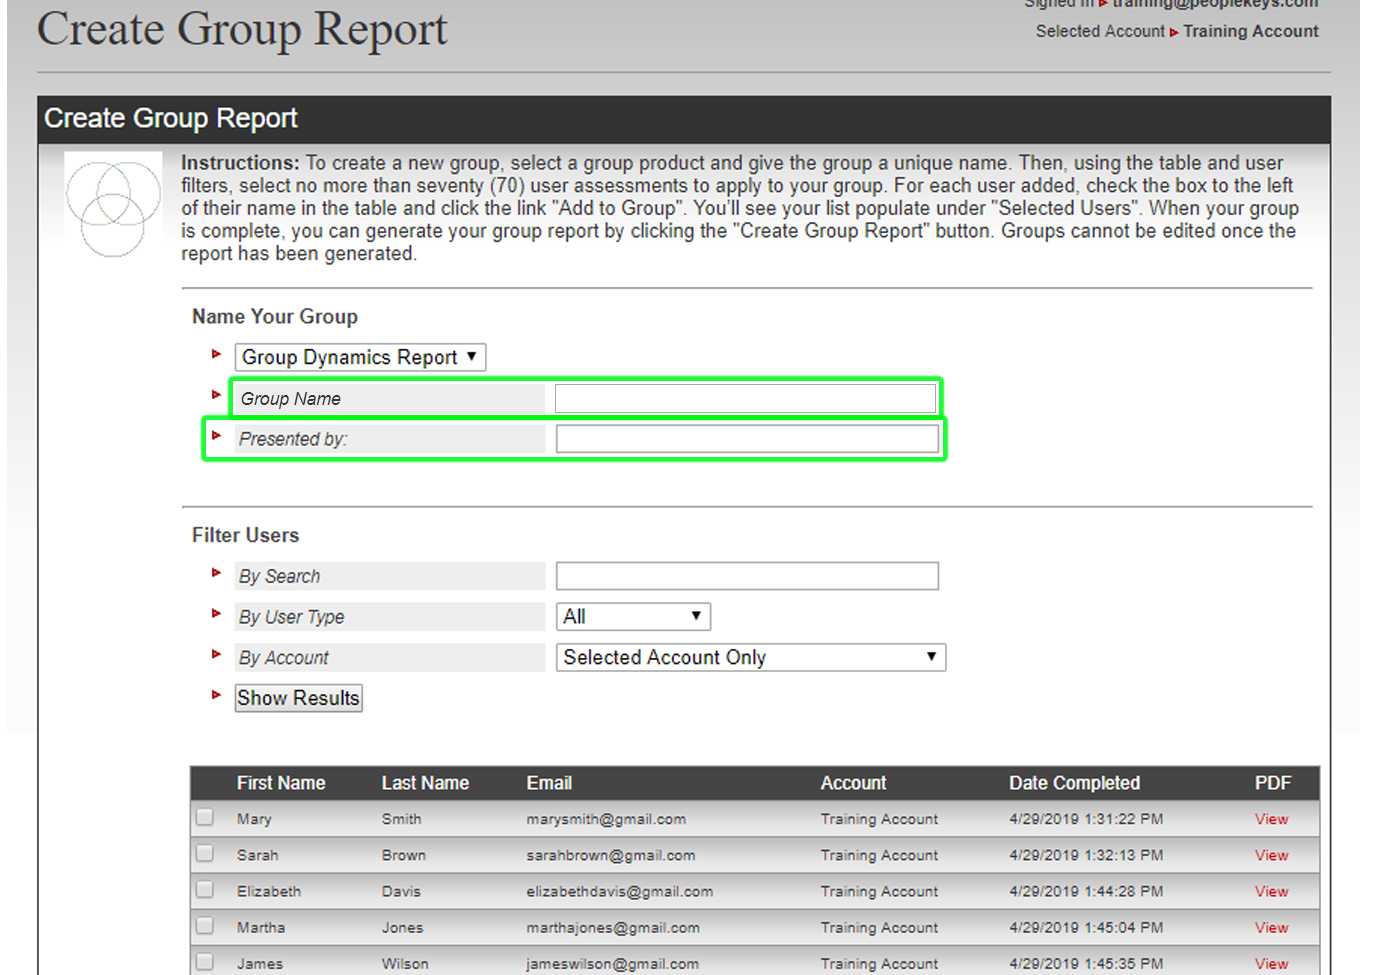The image size is (1380, 975).
Task: Check the box next to Sarah Brown
Action: pyautogui.click(x=204, y=853)
